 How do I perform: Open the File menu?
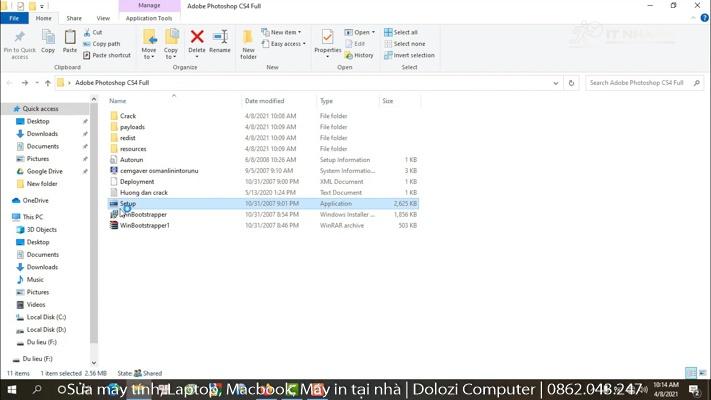[x=14, y=18]
